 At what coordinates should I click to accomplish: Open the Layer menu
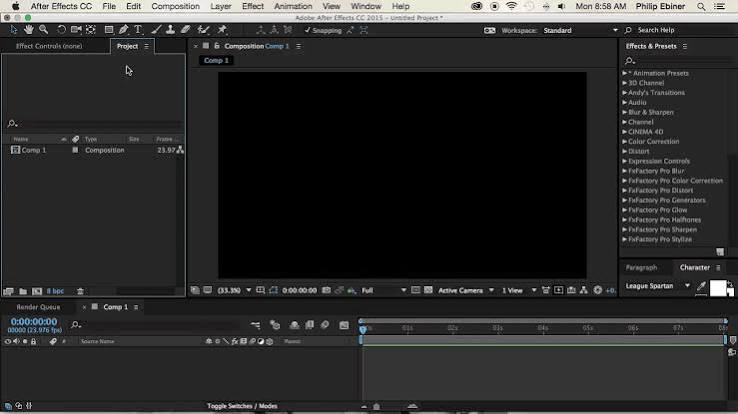(220, 6)
